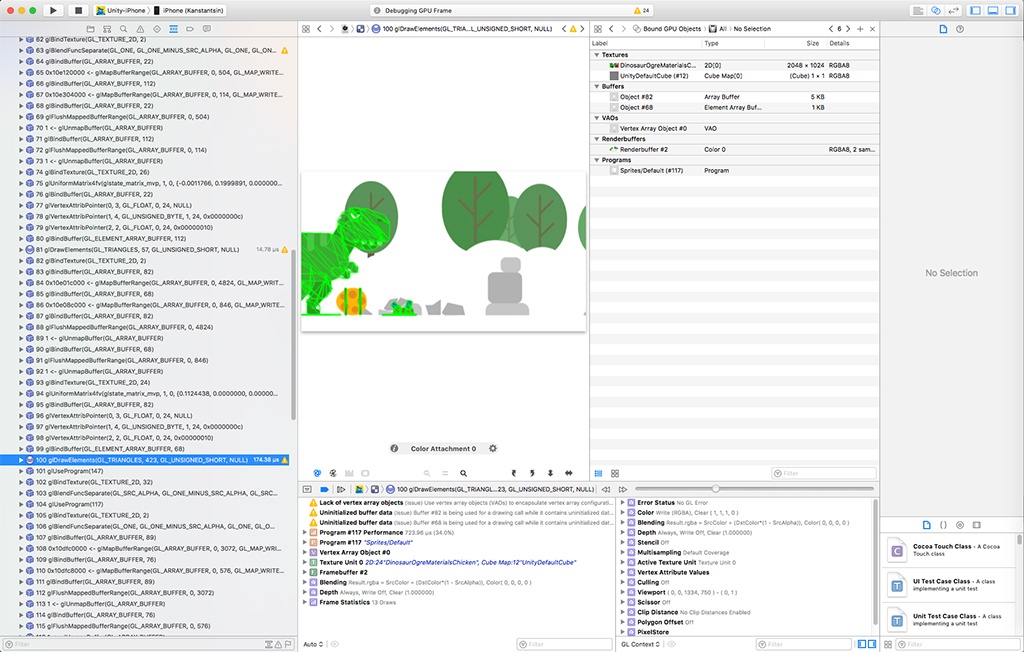Screen dimensions: 1024x652
Task: Click the Run (play) button in toolbar
Action: tap(53, 10)
